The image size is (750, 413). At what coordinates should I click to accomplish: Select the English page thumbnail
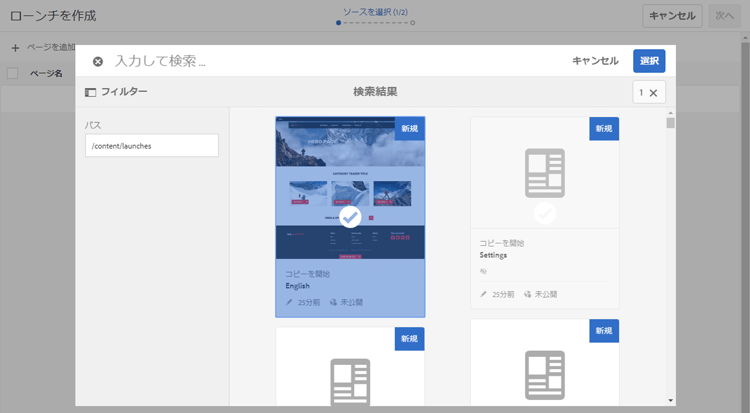350,188
